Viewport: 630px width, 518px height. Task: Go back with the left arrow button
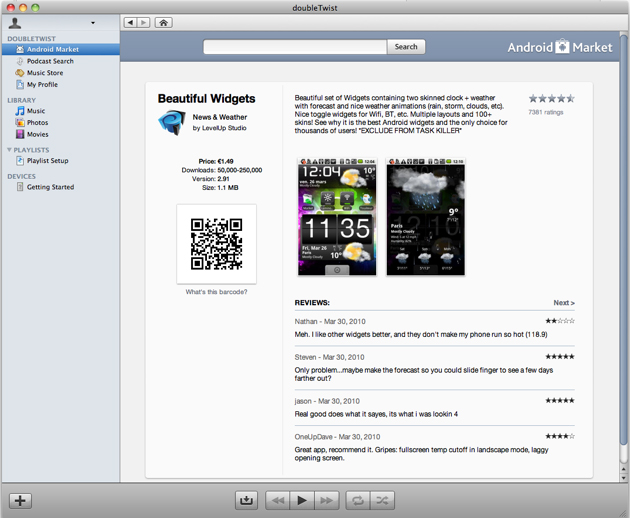pos(130,23)
